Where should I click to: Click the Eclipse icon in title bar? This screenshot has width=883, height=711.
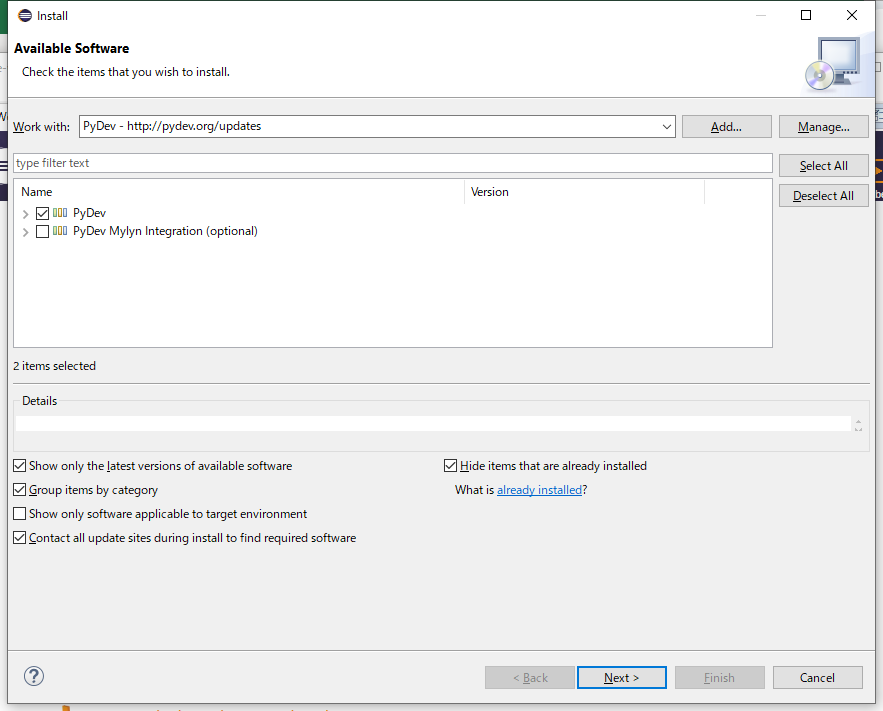click(x=25, y=15)
